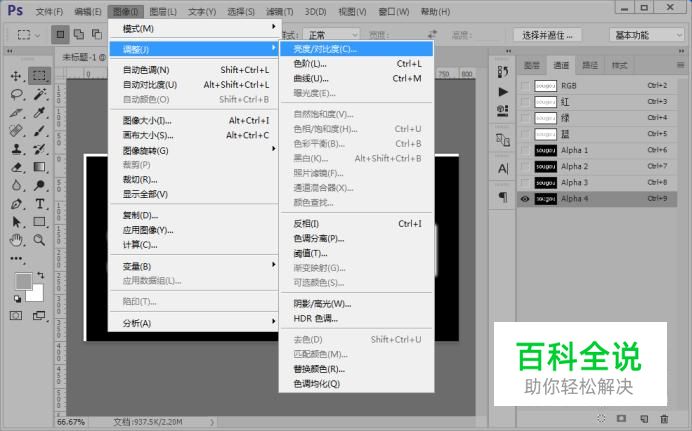Click the swap foreground/background colors arrow

click(x=40, y=275)
